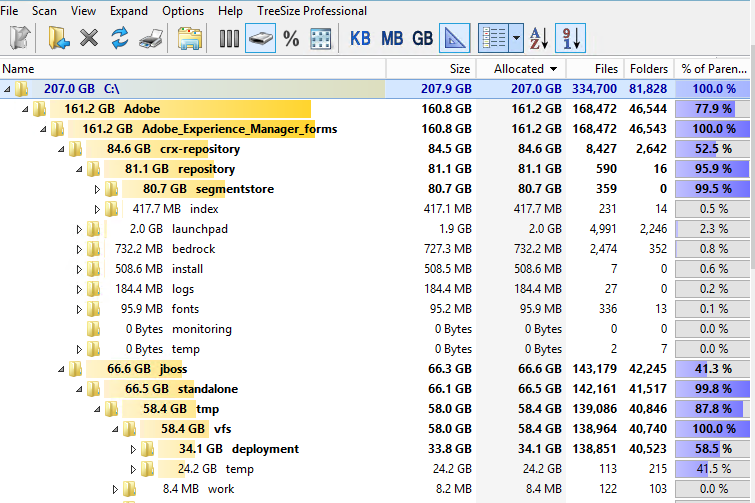
Task: Click the Select Directory folder icon
Action: [59, 38]
